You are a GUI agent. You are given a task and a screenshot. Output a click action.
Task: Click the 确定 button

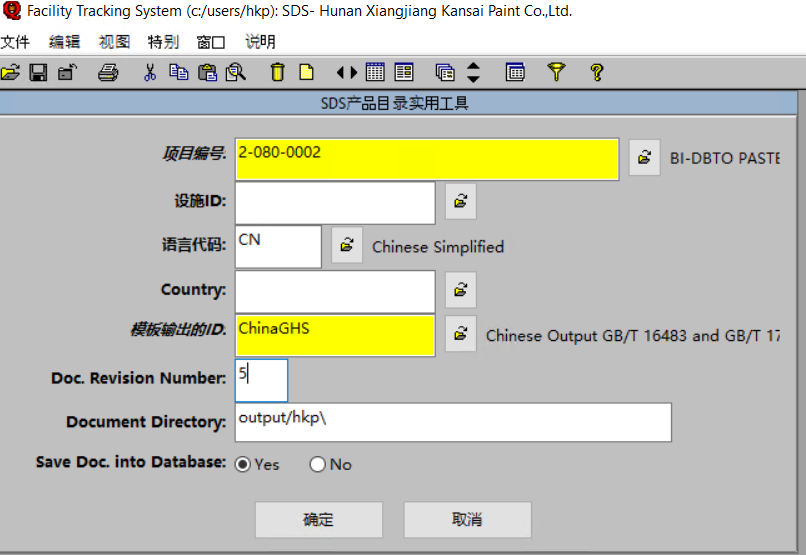coord(319,520)
